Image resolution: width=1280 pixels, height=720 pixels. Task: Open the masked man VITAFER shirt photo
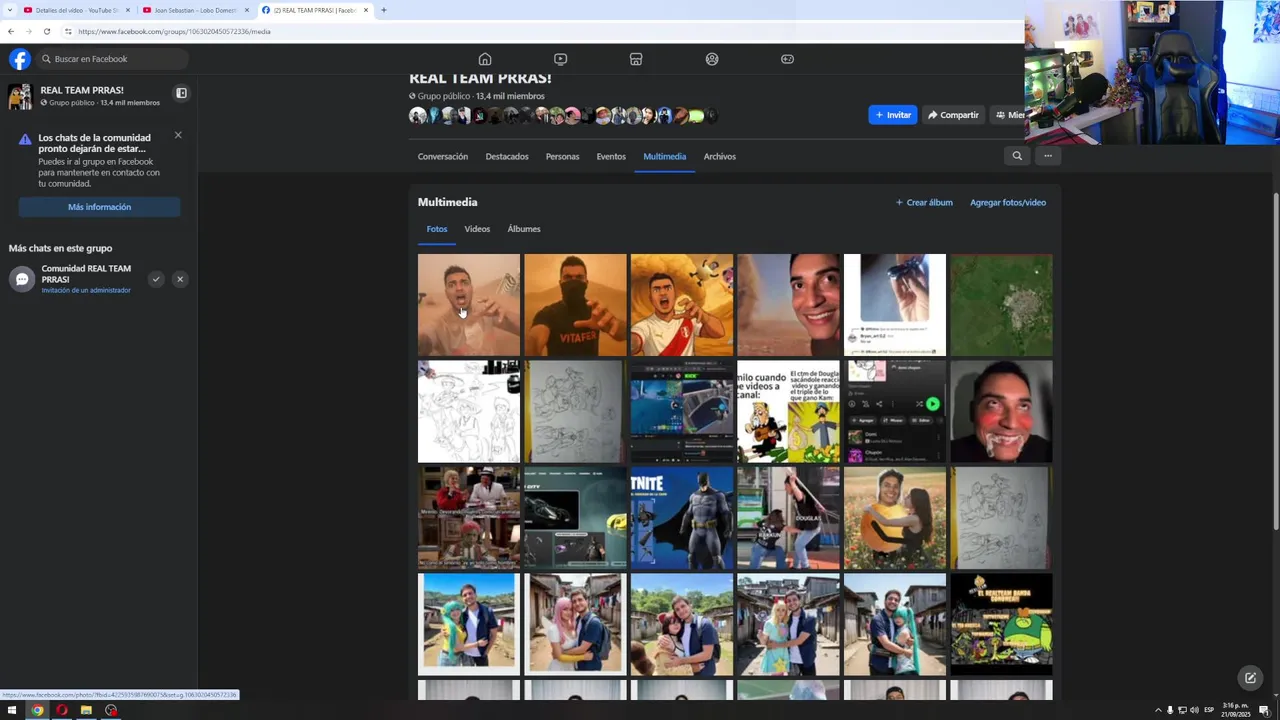[575, 305]
